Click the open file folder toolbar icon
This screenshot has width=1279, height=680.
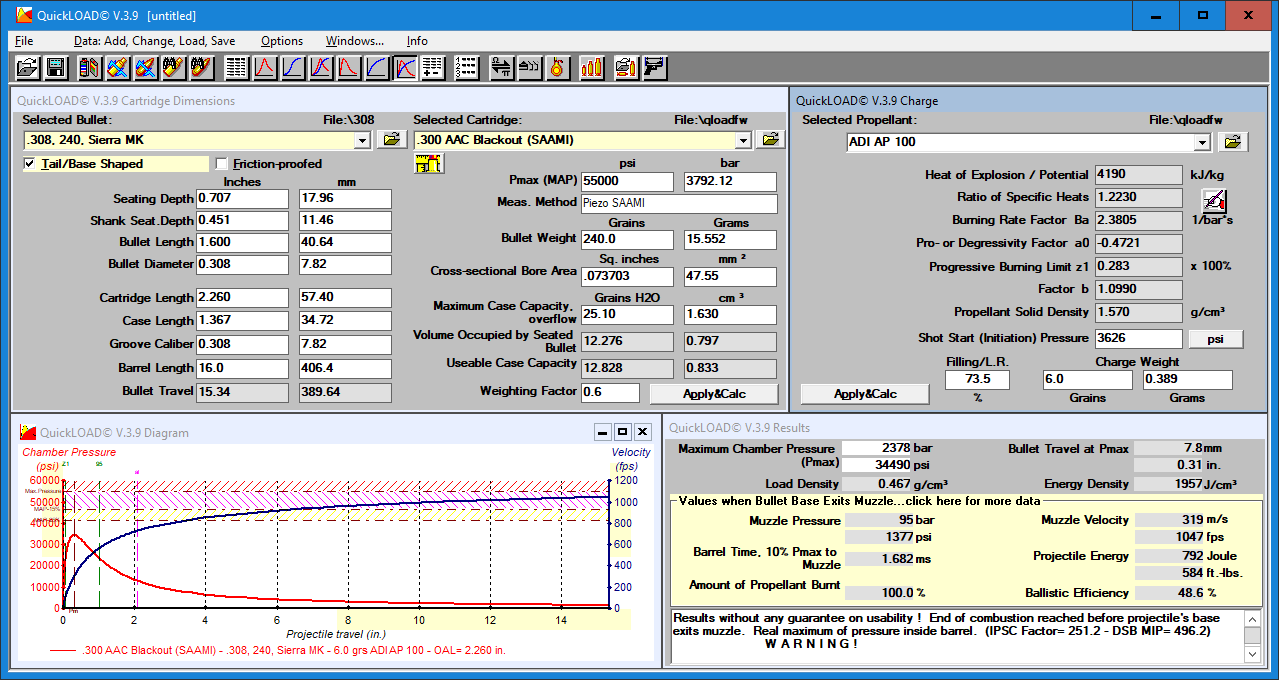[27, 68]
